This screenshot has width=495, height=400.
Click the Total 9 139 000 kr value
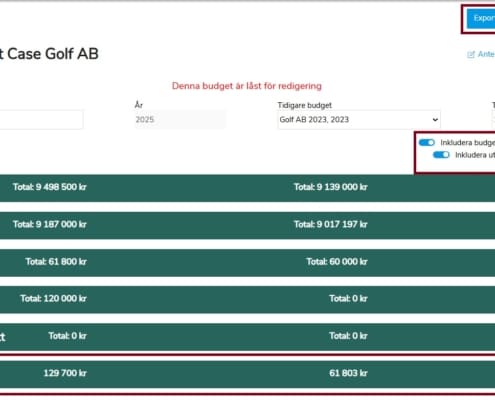pos(330,187)
